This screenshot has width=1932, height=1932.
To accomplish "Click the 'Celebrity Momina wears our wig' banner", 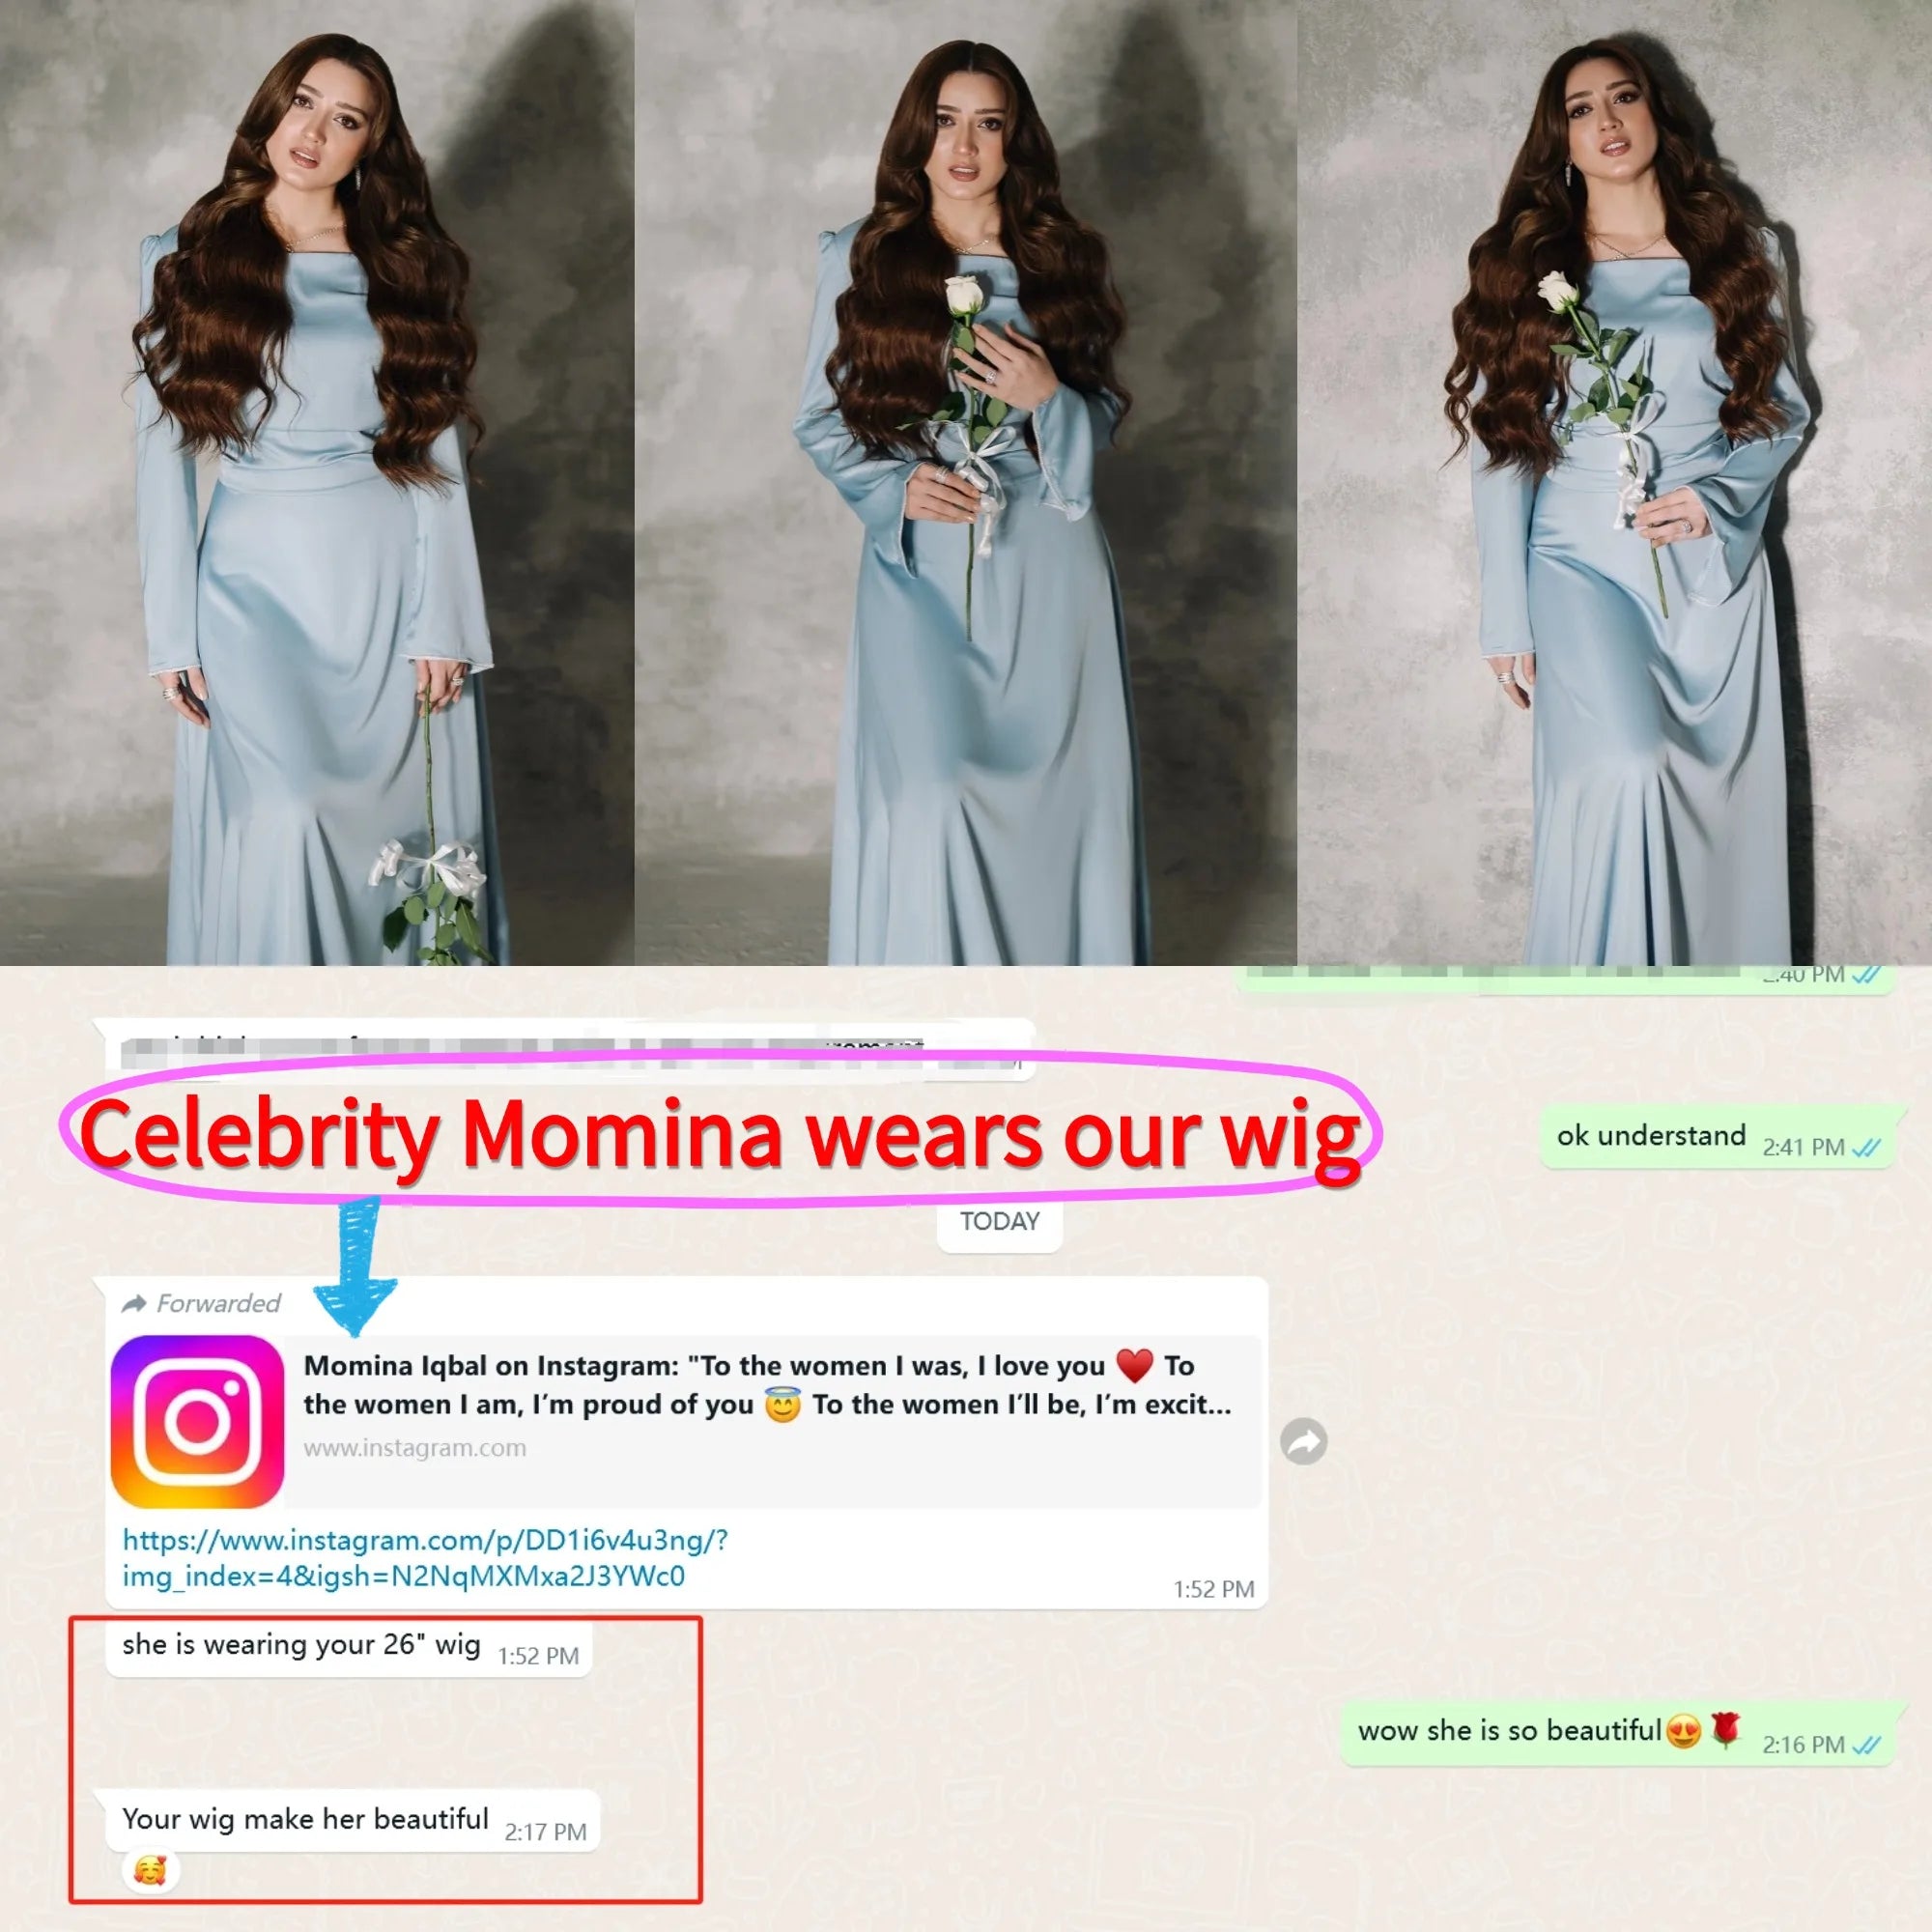I will 720,1133.
